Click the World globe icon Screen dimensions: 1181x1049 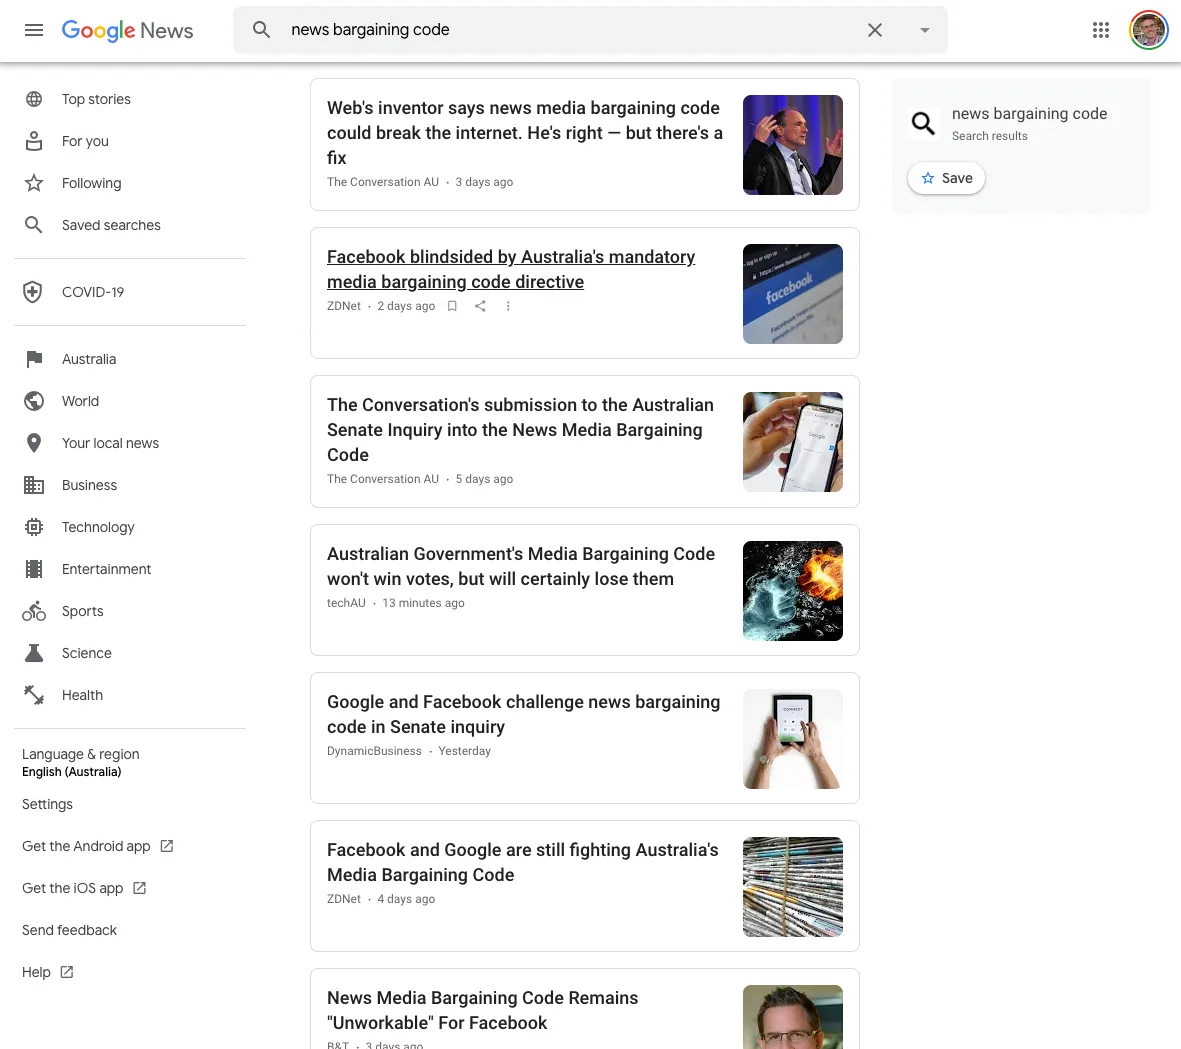(34, 401)
